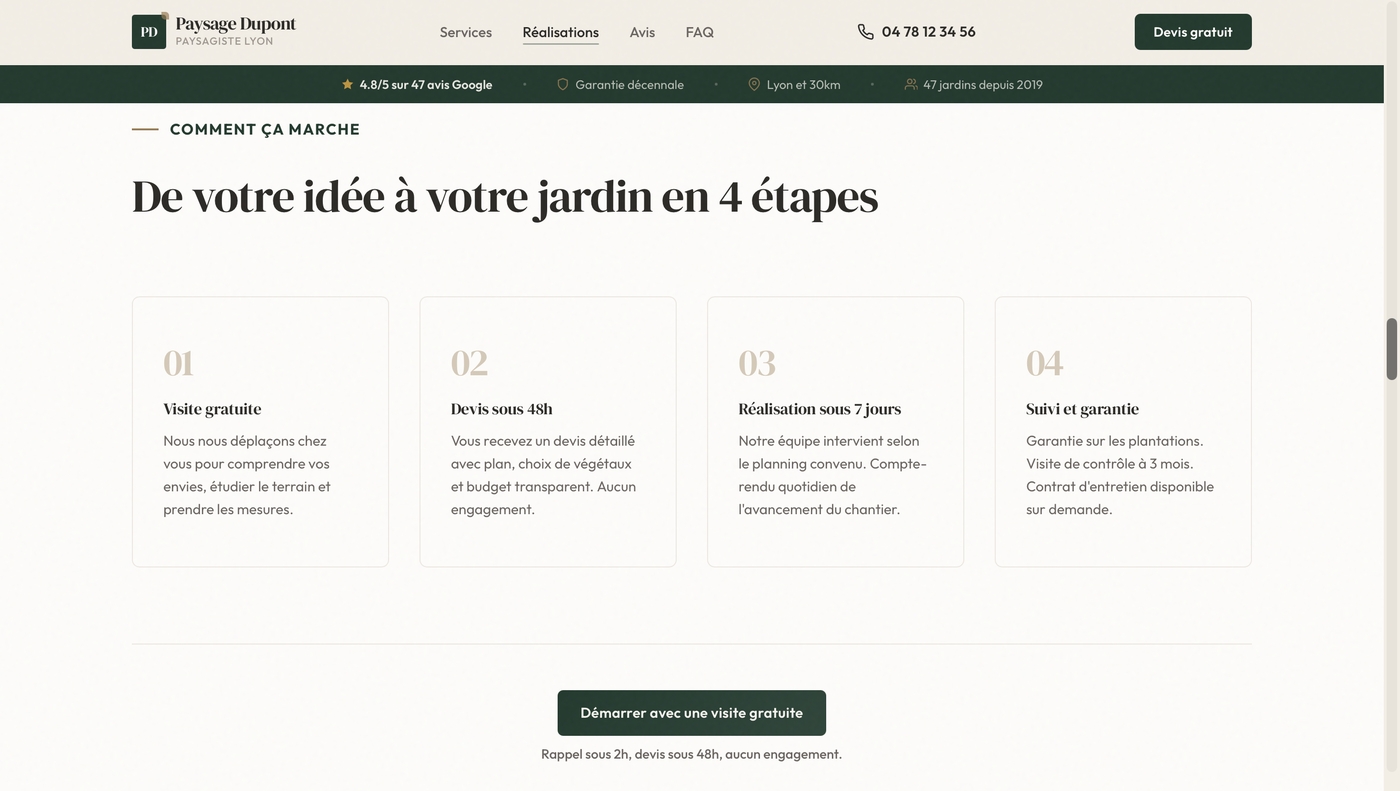
Task: Click the COMMENT ÇA MARCHE section label
Action: tap(265, 129)
